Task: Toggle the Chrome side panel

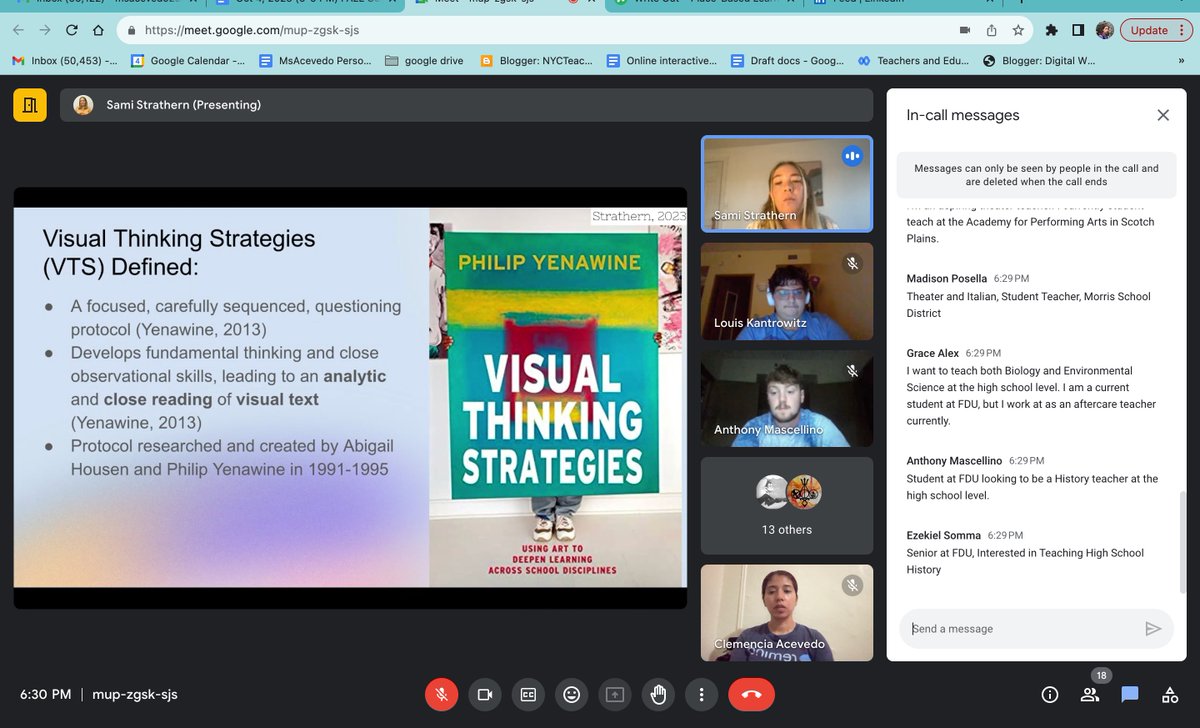Action: (1078, 30)
